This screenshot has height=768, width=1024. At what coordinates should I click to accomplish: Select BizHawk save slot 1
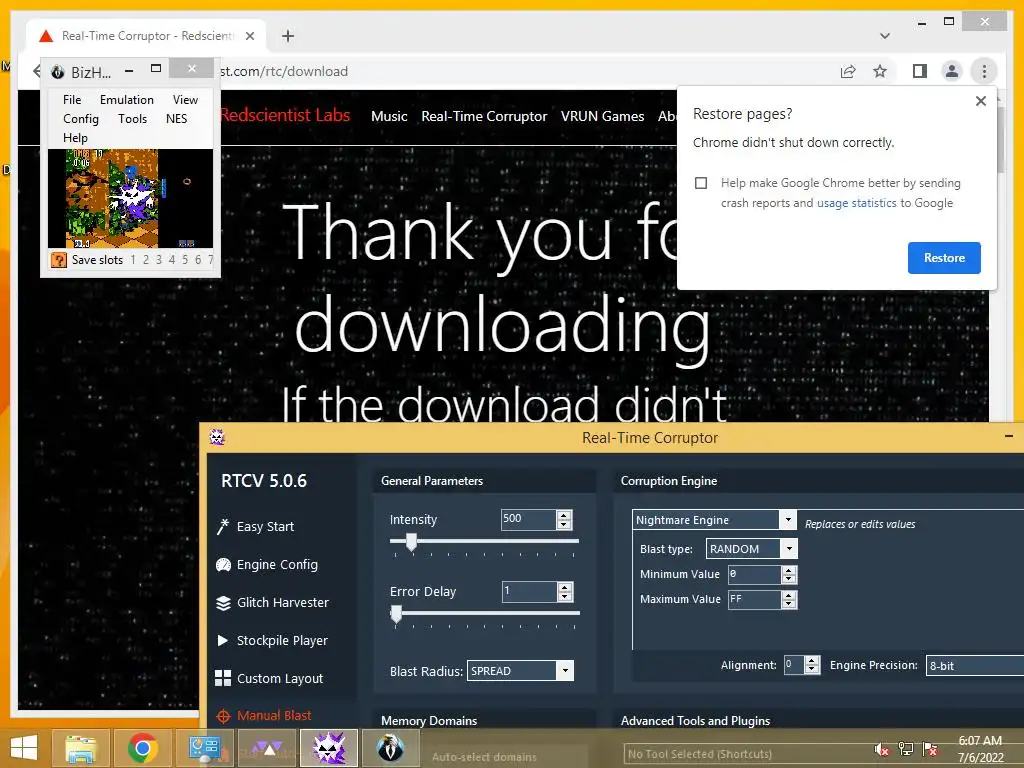click(x=133, y=260)
